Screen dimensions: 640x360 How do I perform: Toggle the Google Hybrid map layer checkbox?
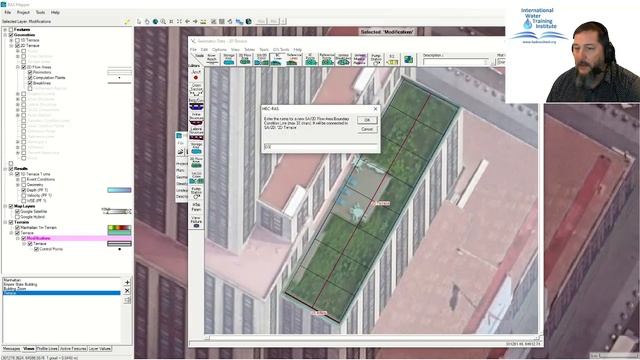17,217
